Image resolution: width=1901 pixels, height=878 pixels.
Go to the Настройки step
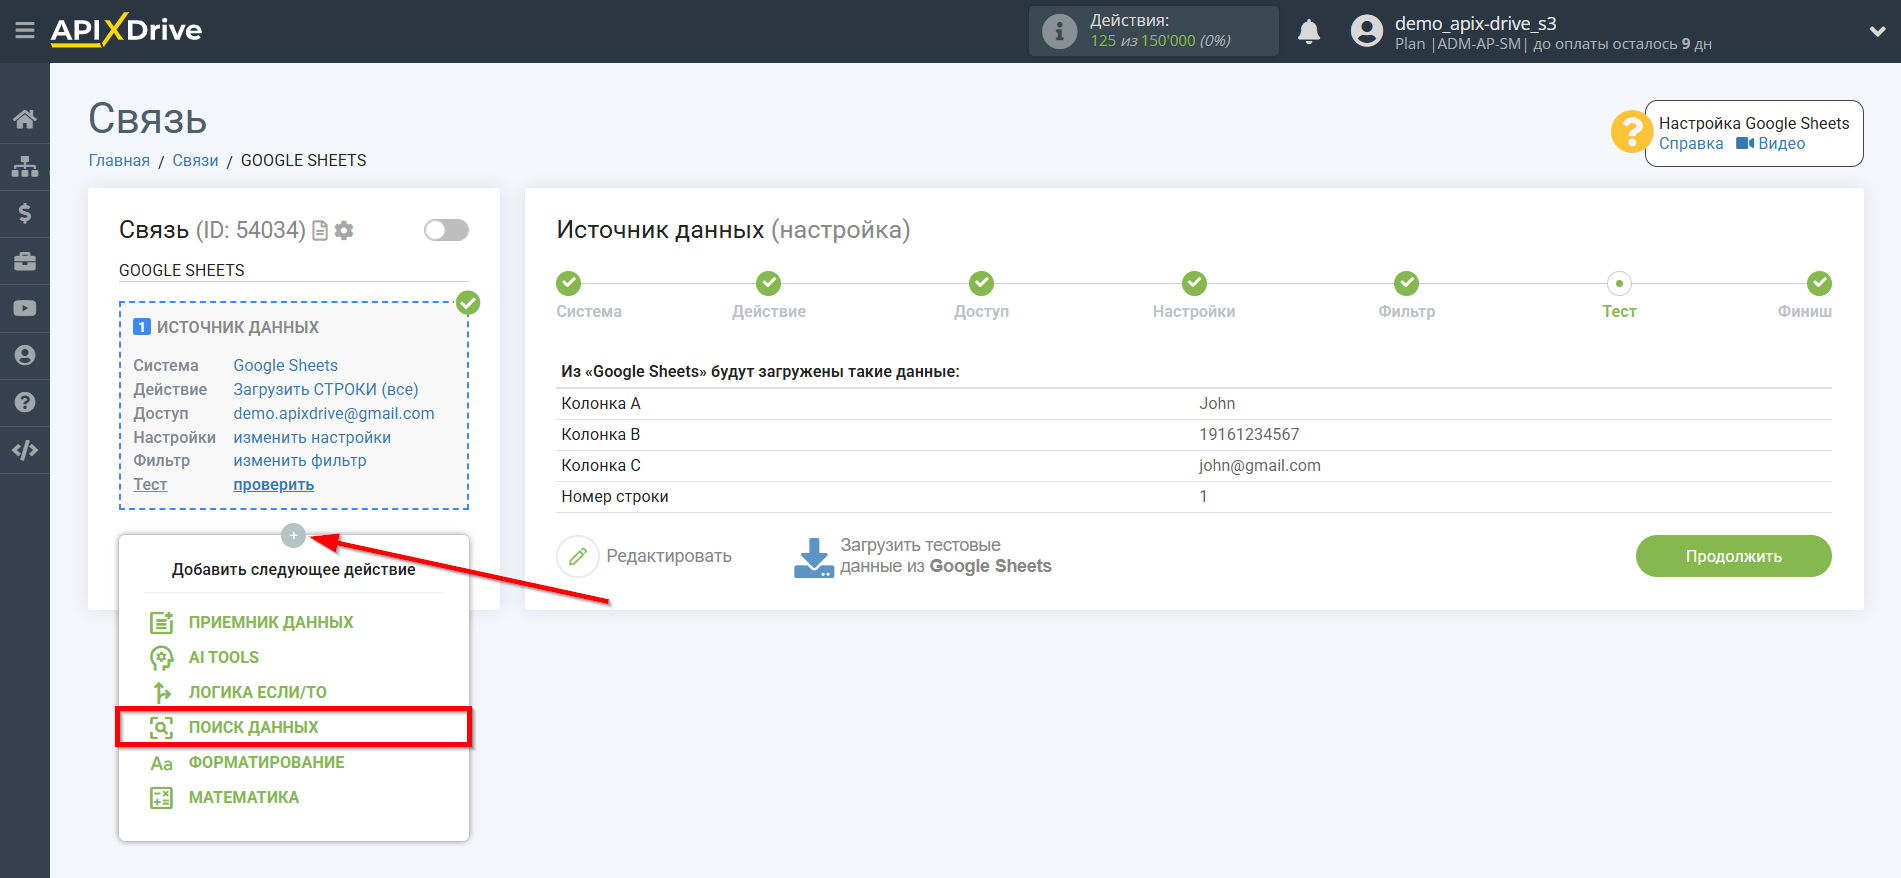(1194, 283)
